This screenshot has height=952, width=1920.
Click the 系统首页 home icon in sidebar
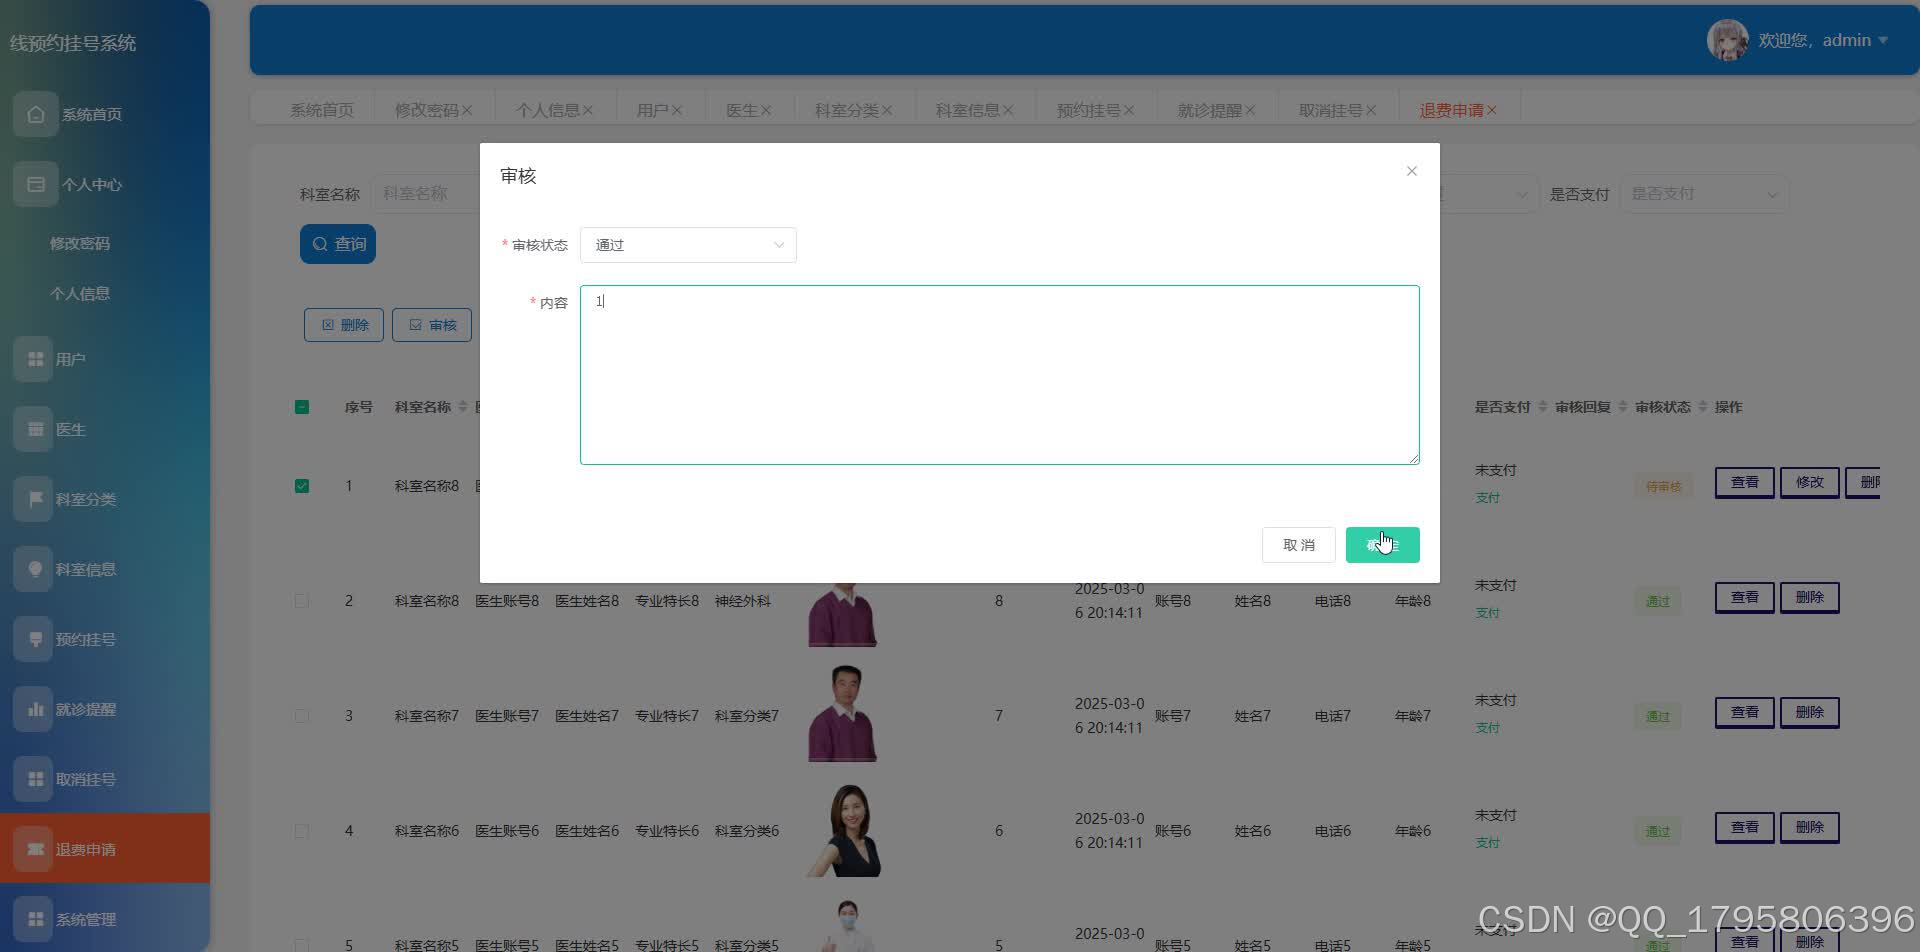click(x=35, y=114)
